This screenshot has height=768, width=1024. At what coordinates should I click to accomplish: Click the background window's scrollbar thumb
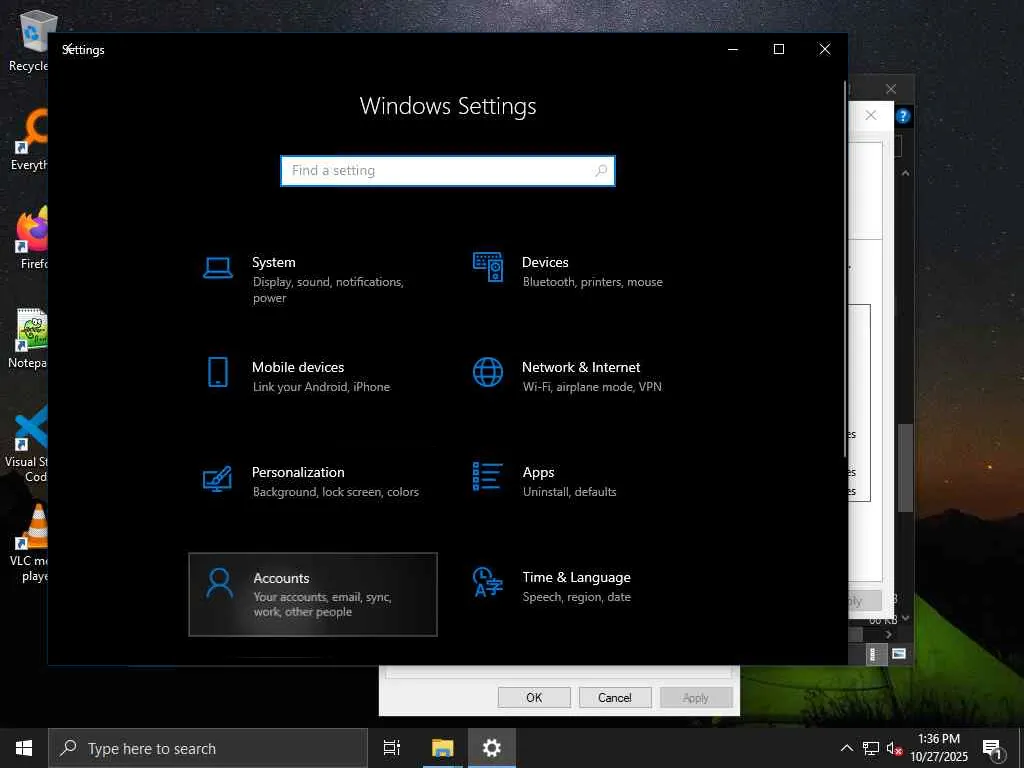(905, 468)
